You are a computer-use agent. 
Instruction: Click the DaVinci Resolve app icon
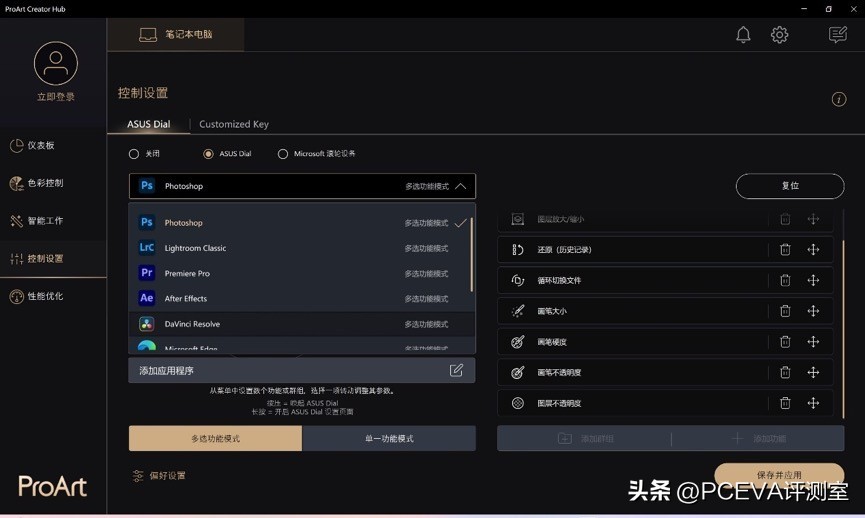[147, 324]
